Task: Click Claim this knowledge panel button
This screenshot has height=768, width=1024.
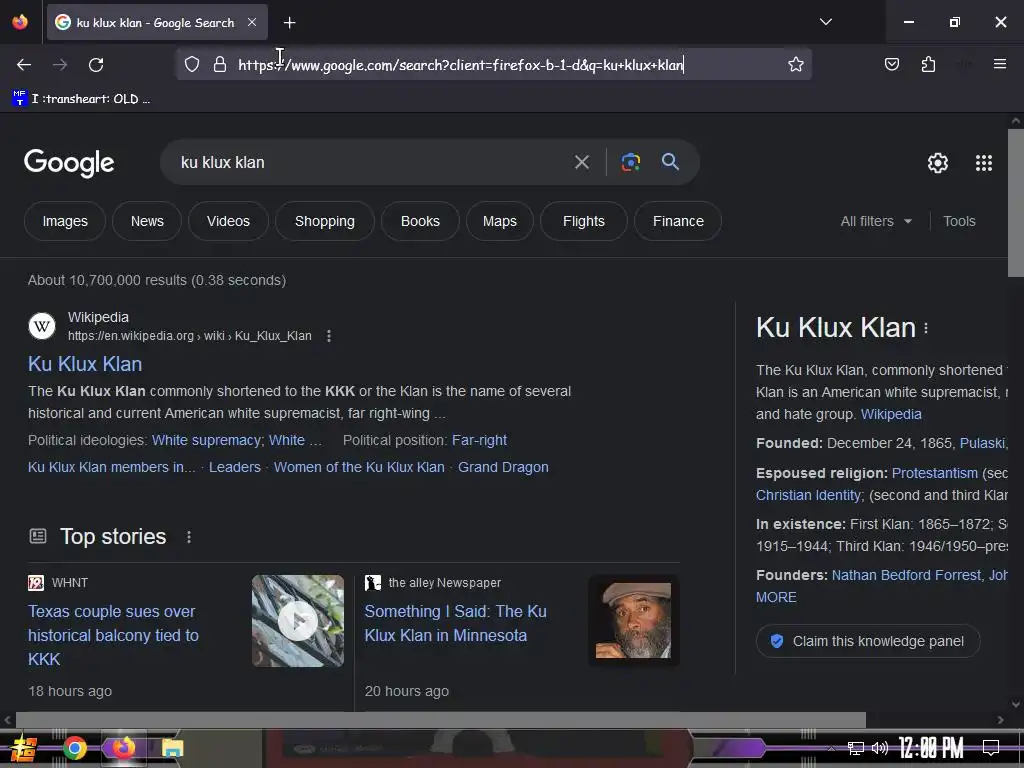Action: (868, 641)
